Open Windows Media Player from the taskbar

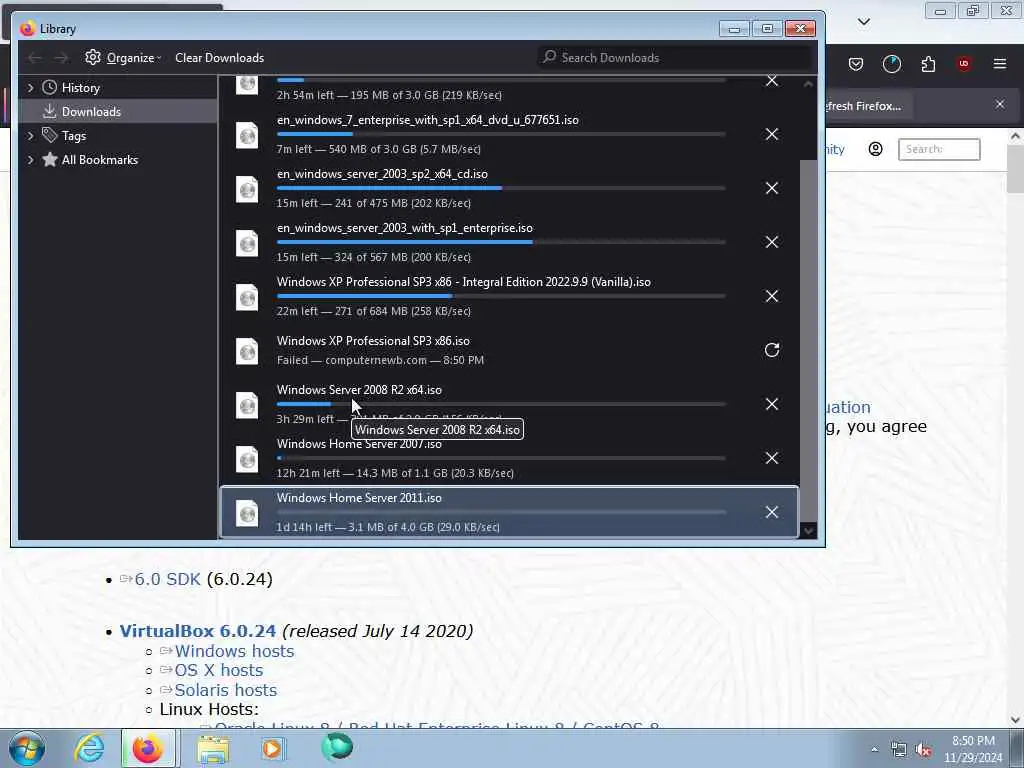(272, 748)
